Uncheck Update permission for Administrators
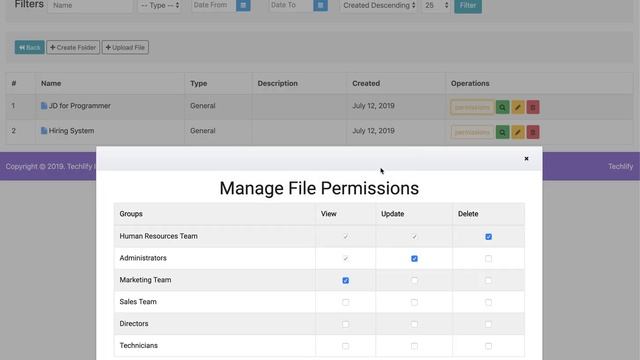Image resolution: width=640 pixels, height=360 pixels. (414, 259)
